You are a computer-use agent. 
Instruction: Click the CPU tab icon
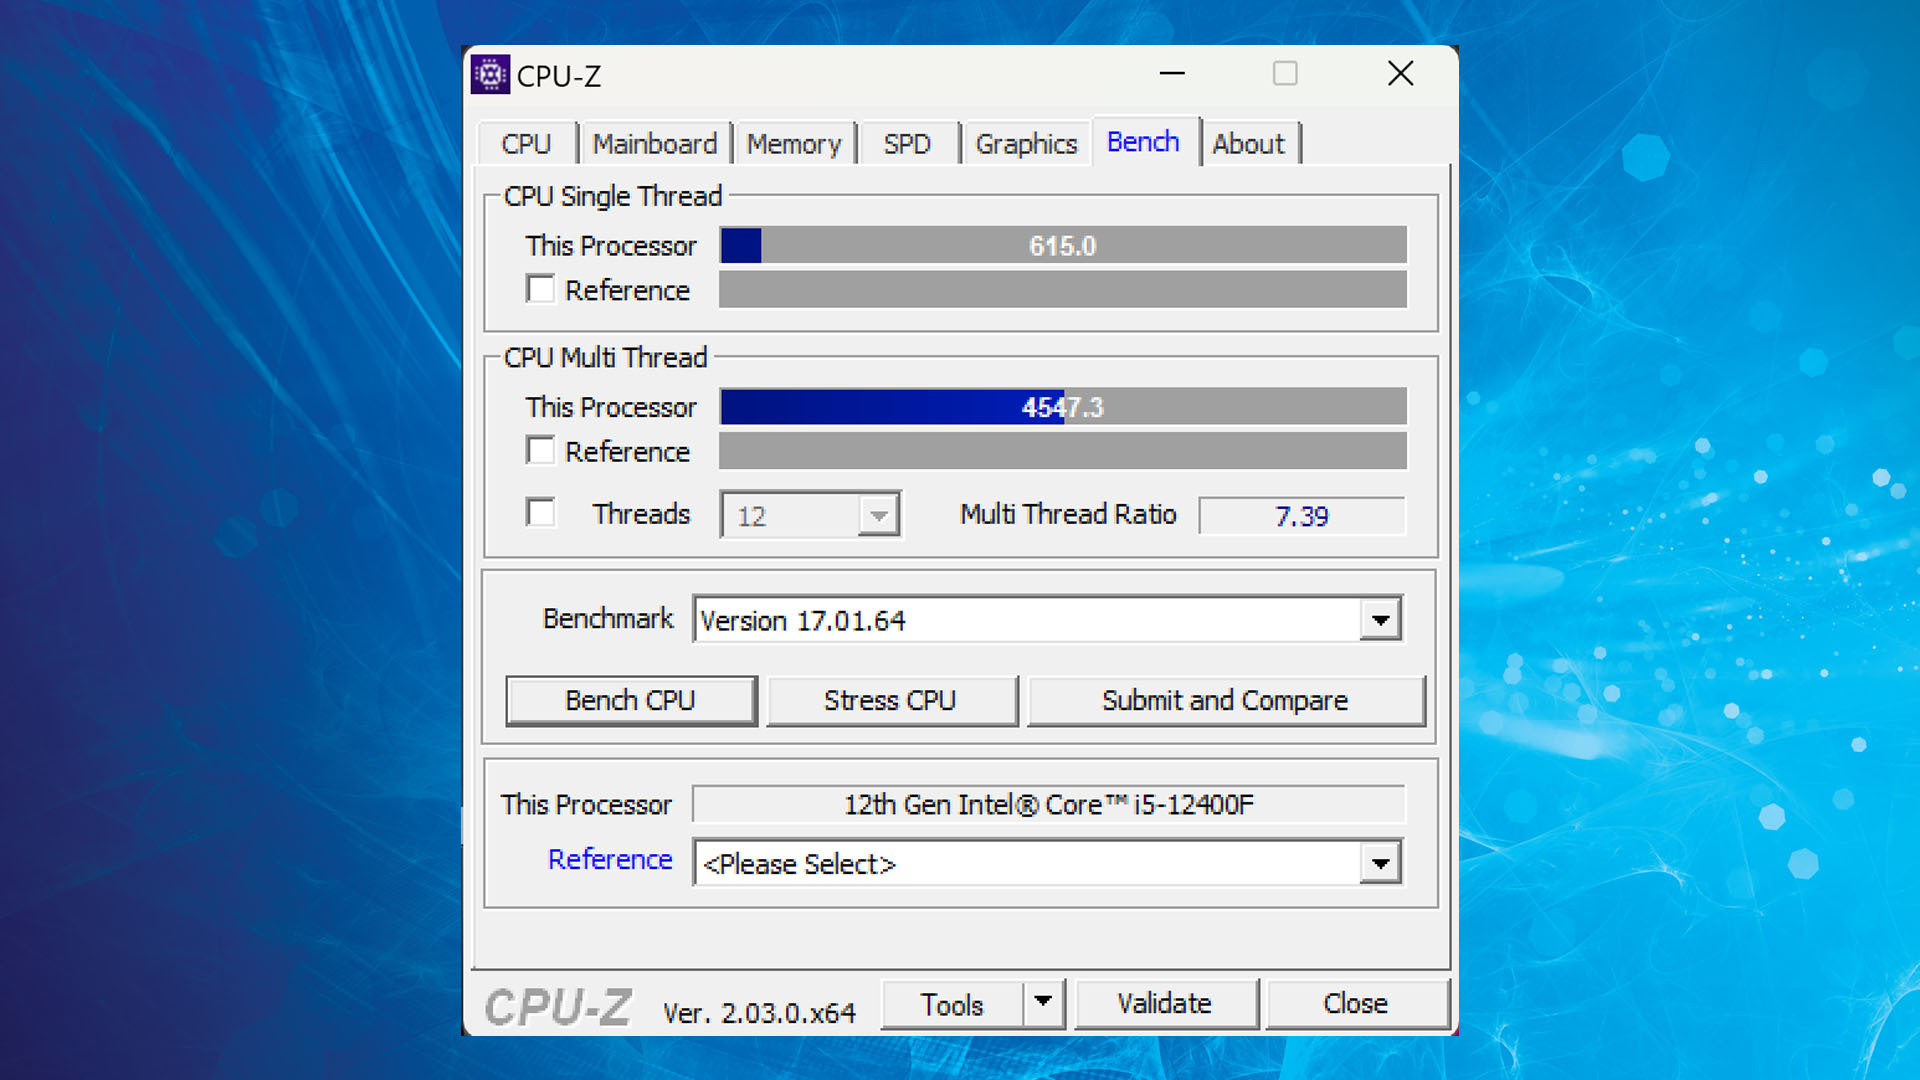click(x=524, y=142)
